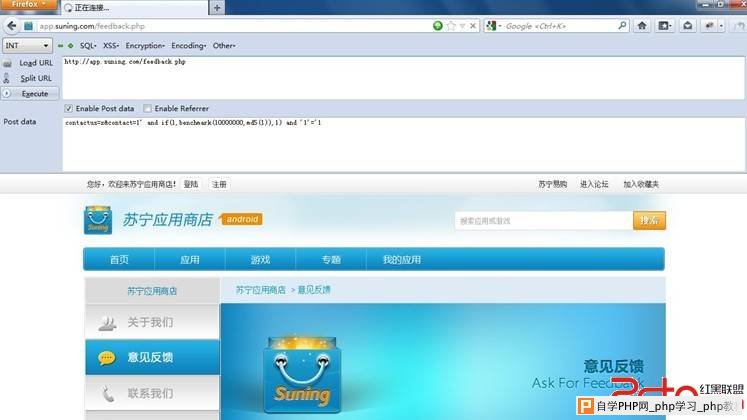
Task: Click the search magnifier icon
Action: (x=622, y=26)
